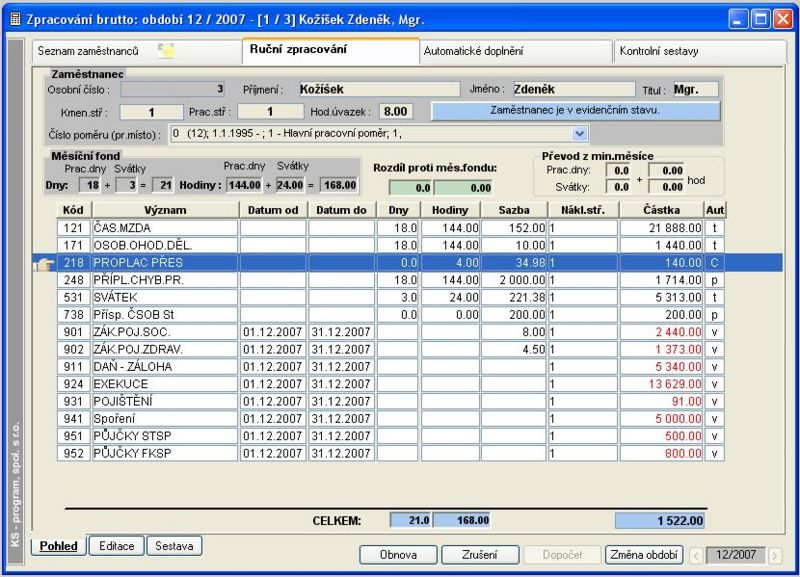800x577 pixels.
Task: Select the 'Spoření' row
Action: click(391, 419)
